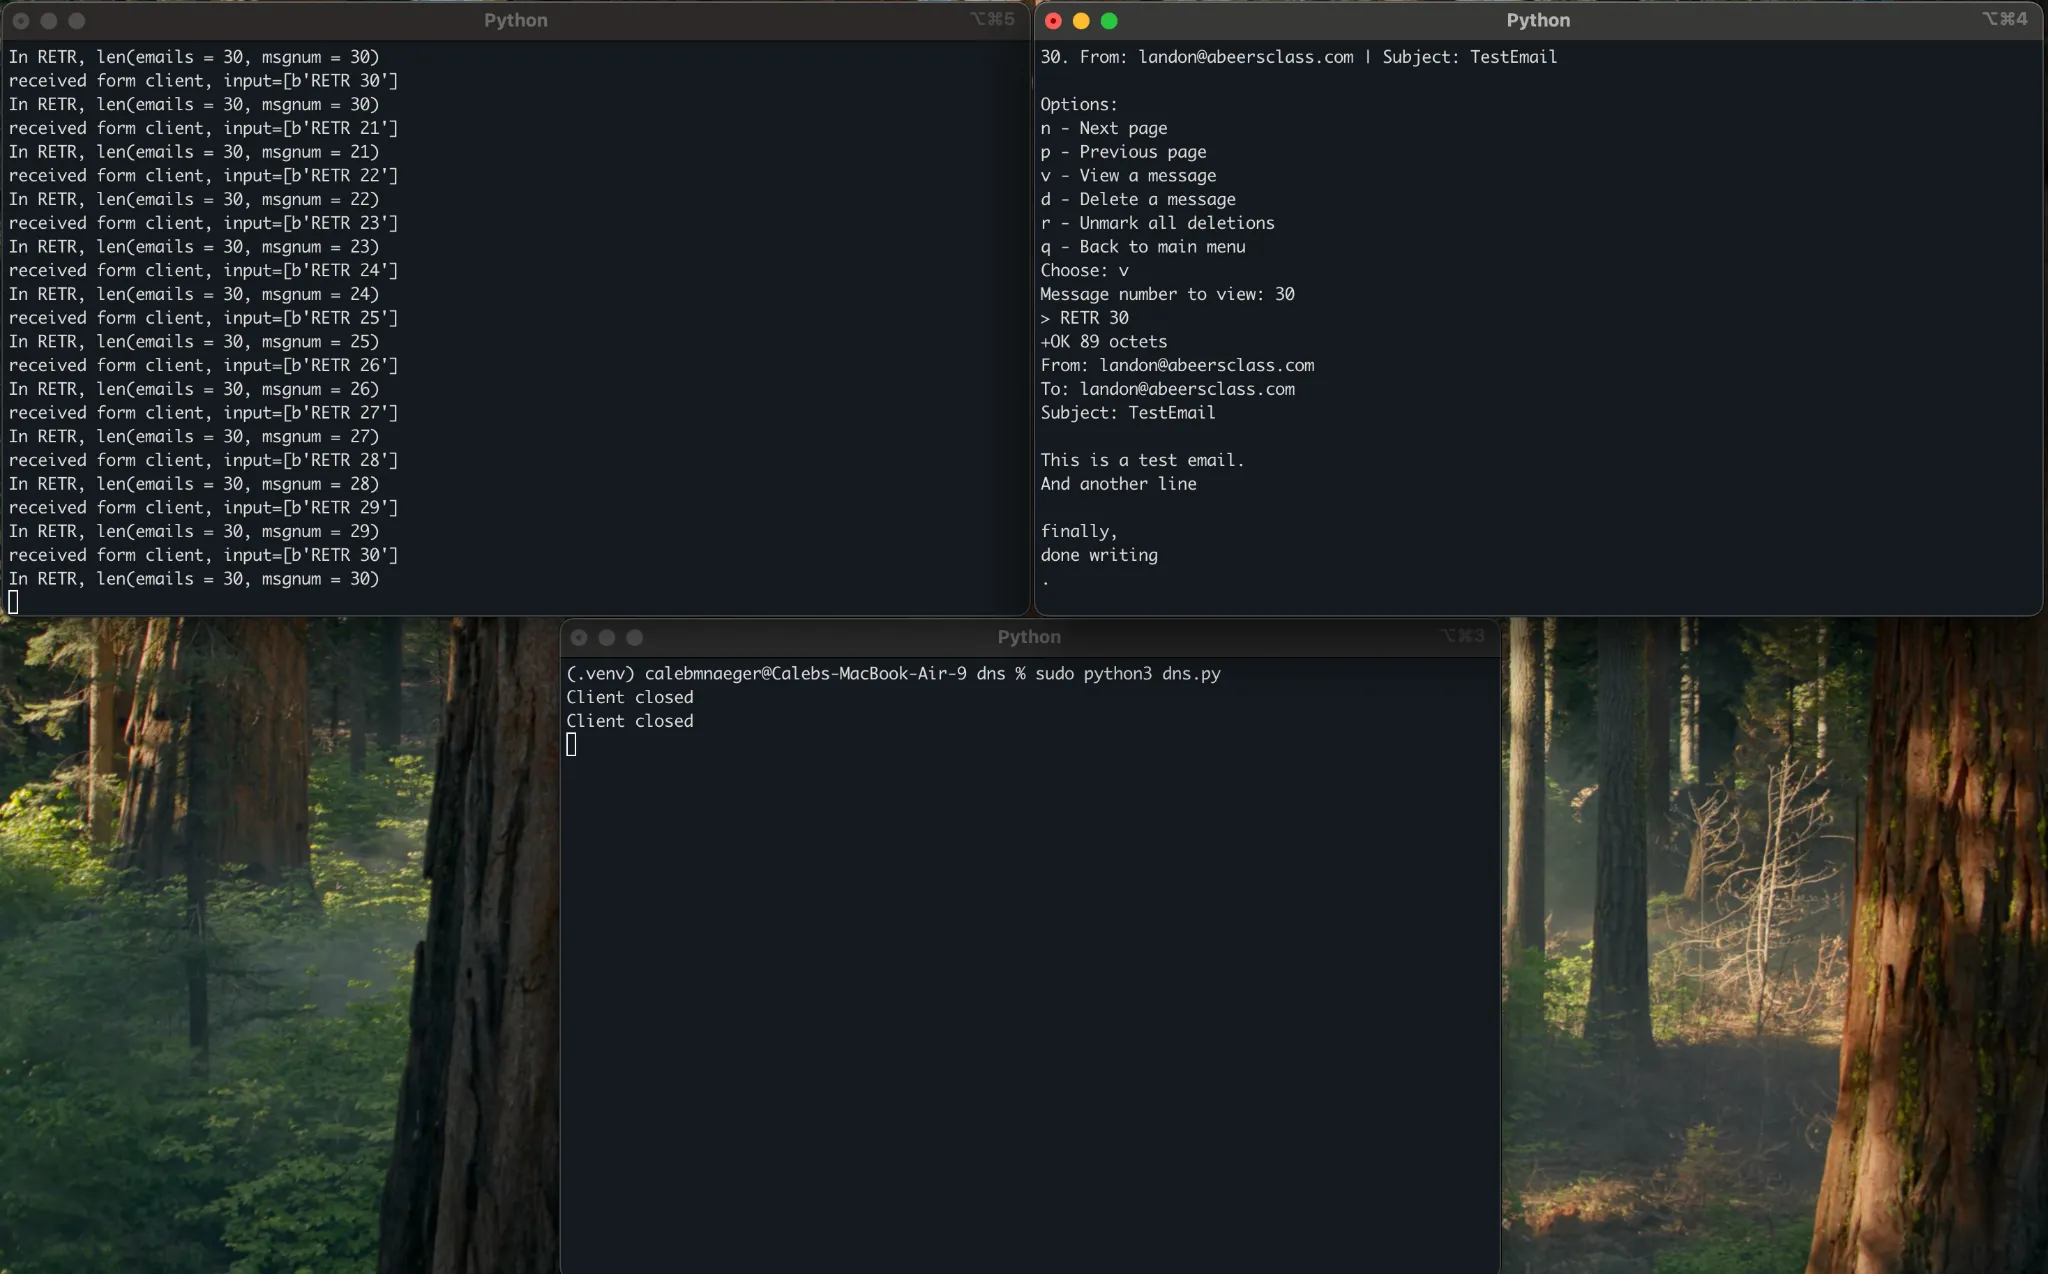This screenshot has height=1274, width=2048.
Task: Click the 'p - Previous page' option line
Action: coord(1123,152)
